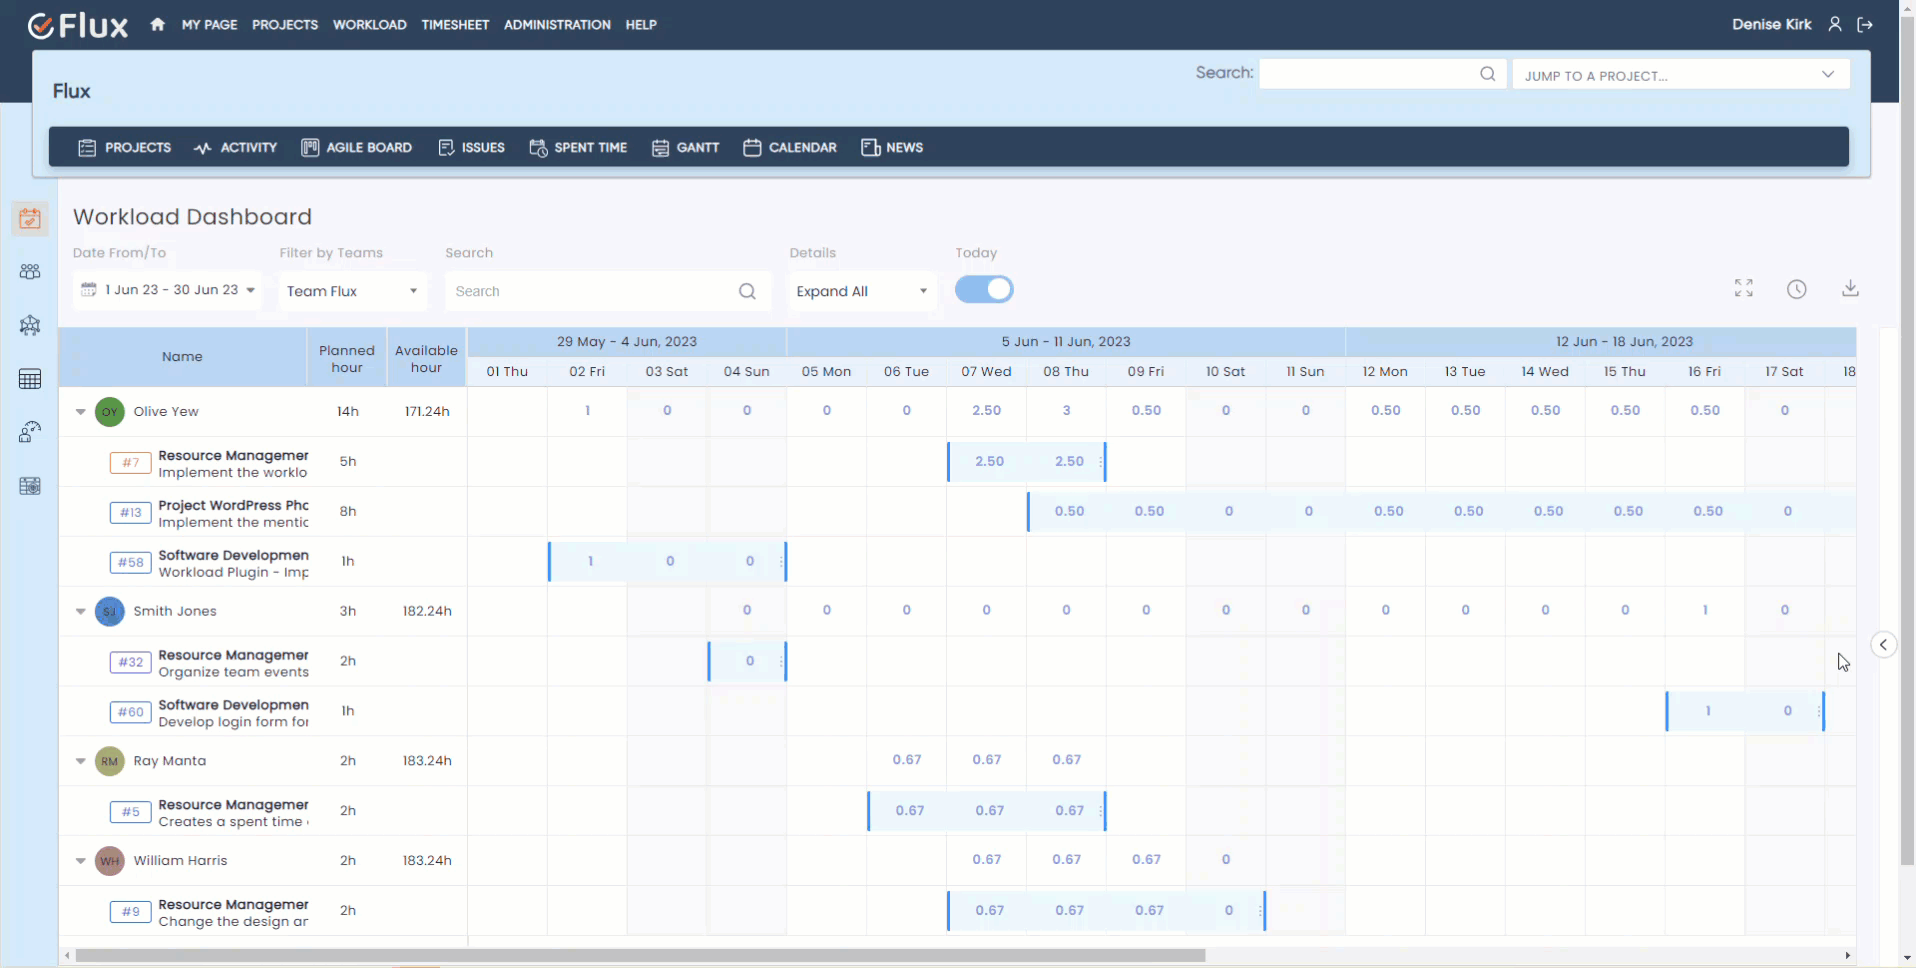Image resolution: width=1916 pixels, height=968 pixels.
Task: Open the Jump to a Project dropdown
Action: click(1680, 75)
